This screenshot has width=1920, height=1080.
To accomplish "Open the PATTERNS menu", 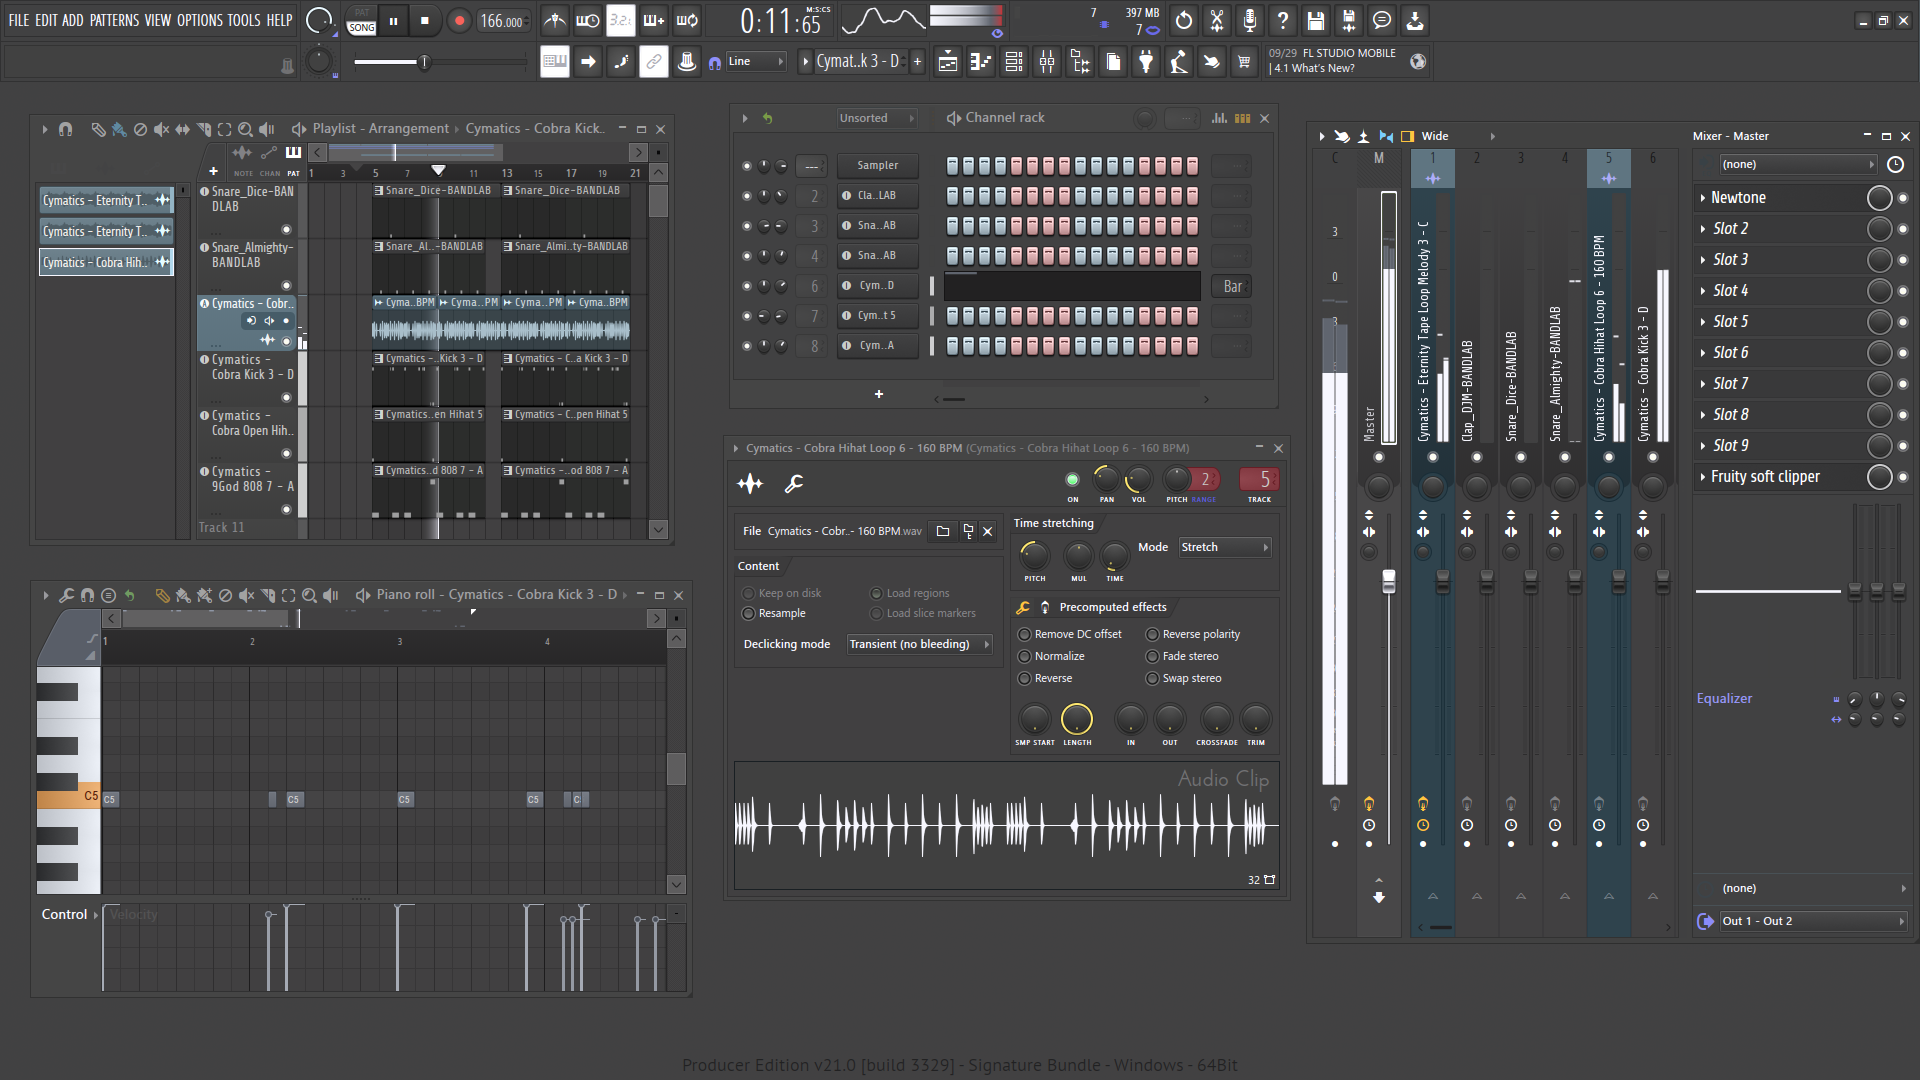I will click(114, 20).
